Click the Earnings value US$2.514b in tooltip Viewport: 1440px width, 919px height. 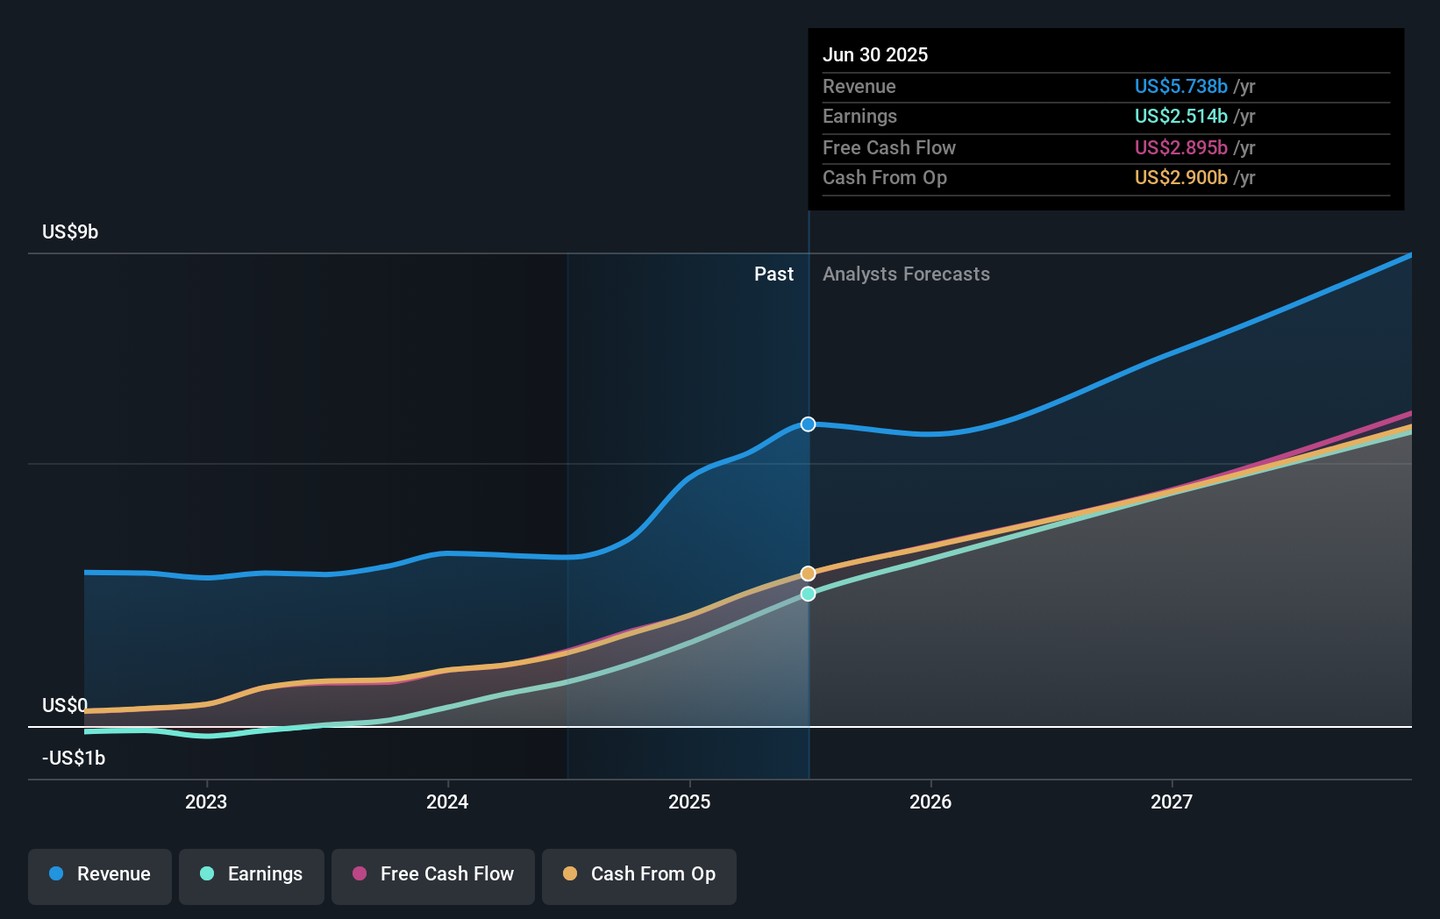1181,117
